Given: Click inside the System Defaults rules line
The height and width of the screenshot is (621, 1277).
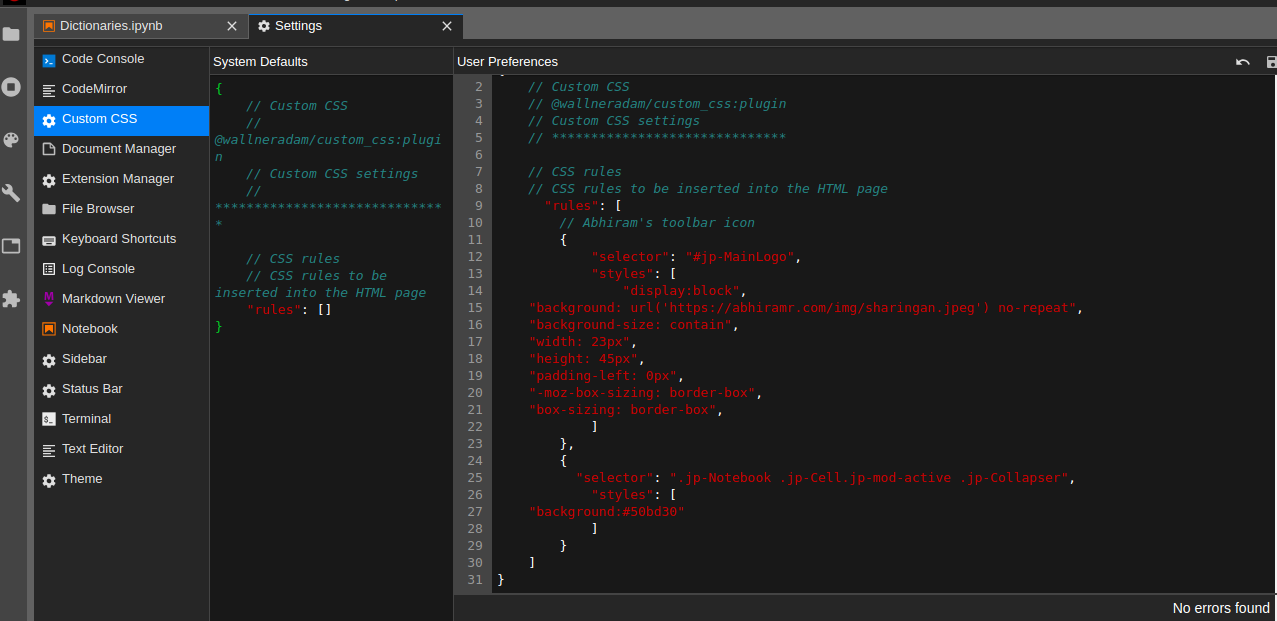Looking at the screenshot, I should click(x=288, y=310).
